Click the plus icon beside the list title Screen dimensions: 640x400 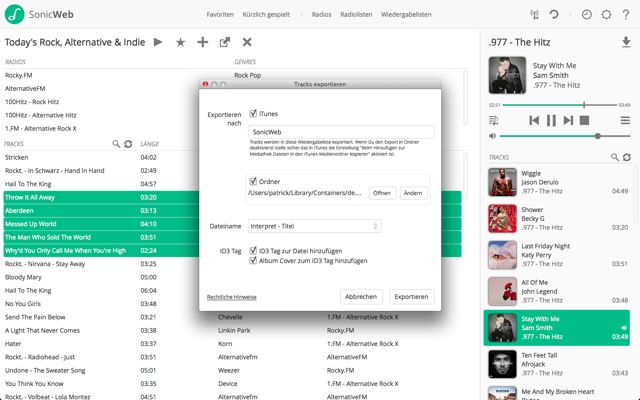(x=202, y=42)
